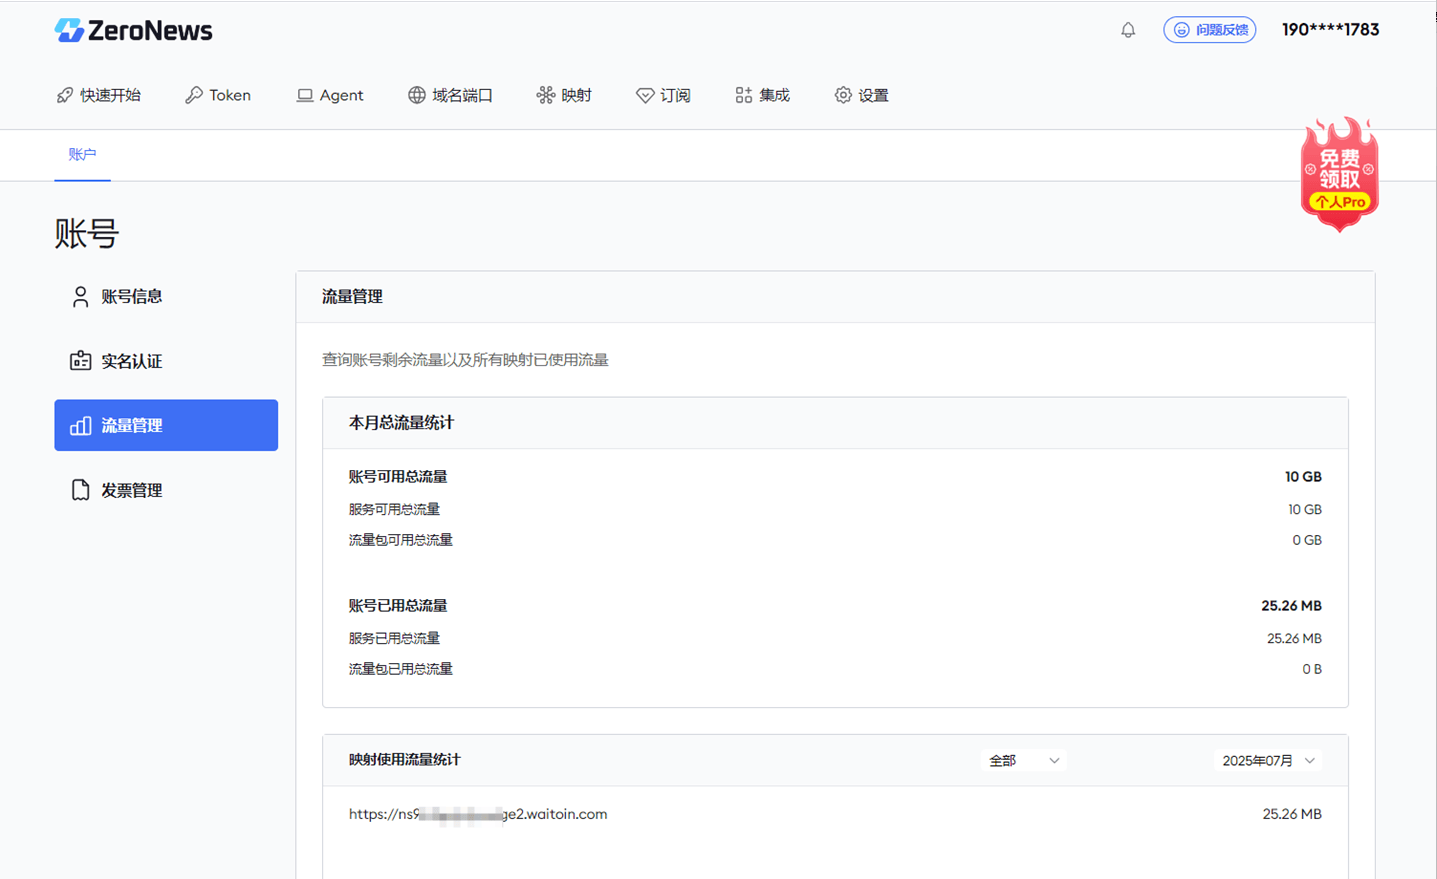Open the notifications bell icon
Screen dimensions: 1437x879
pyautogui.click(x=1128, y=30)
